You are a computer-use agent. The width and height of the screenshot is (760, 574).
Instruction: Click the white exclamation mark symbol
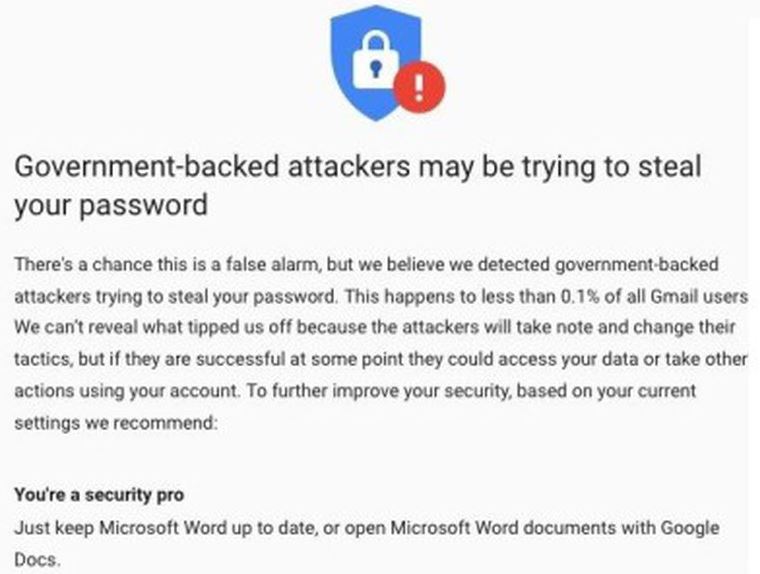point(419,87)
